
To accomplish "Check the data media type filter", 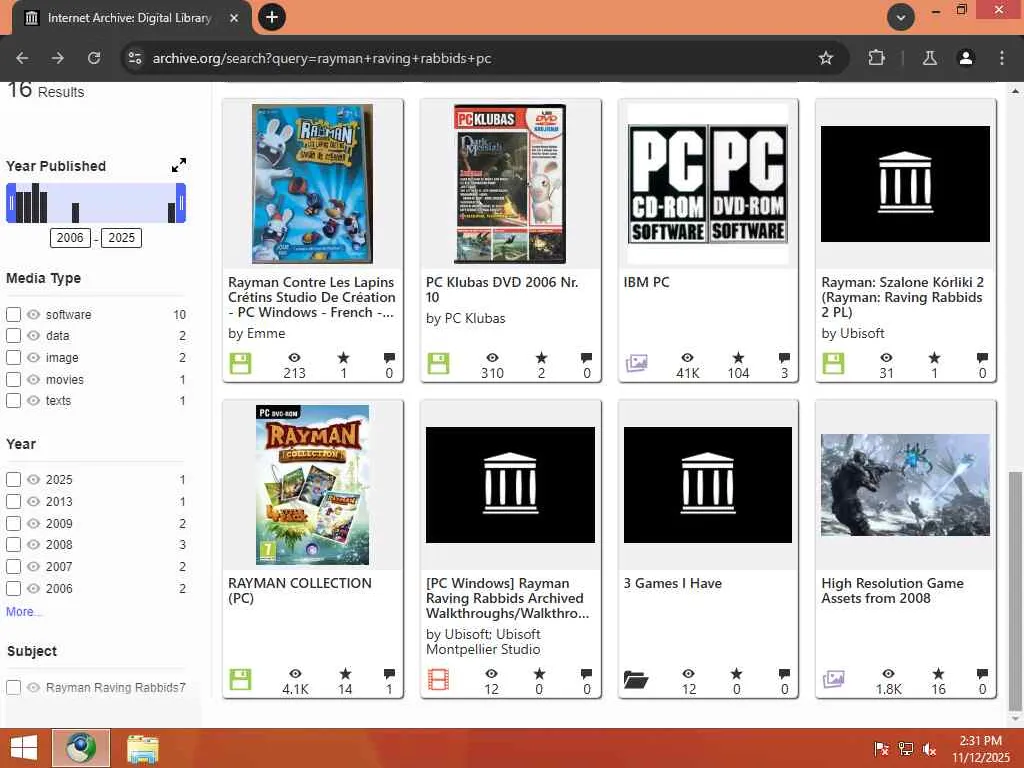I will click(13, 336).
